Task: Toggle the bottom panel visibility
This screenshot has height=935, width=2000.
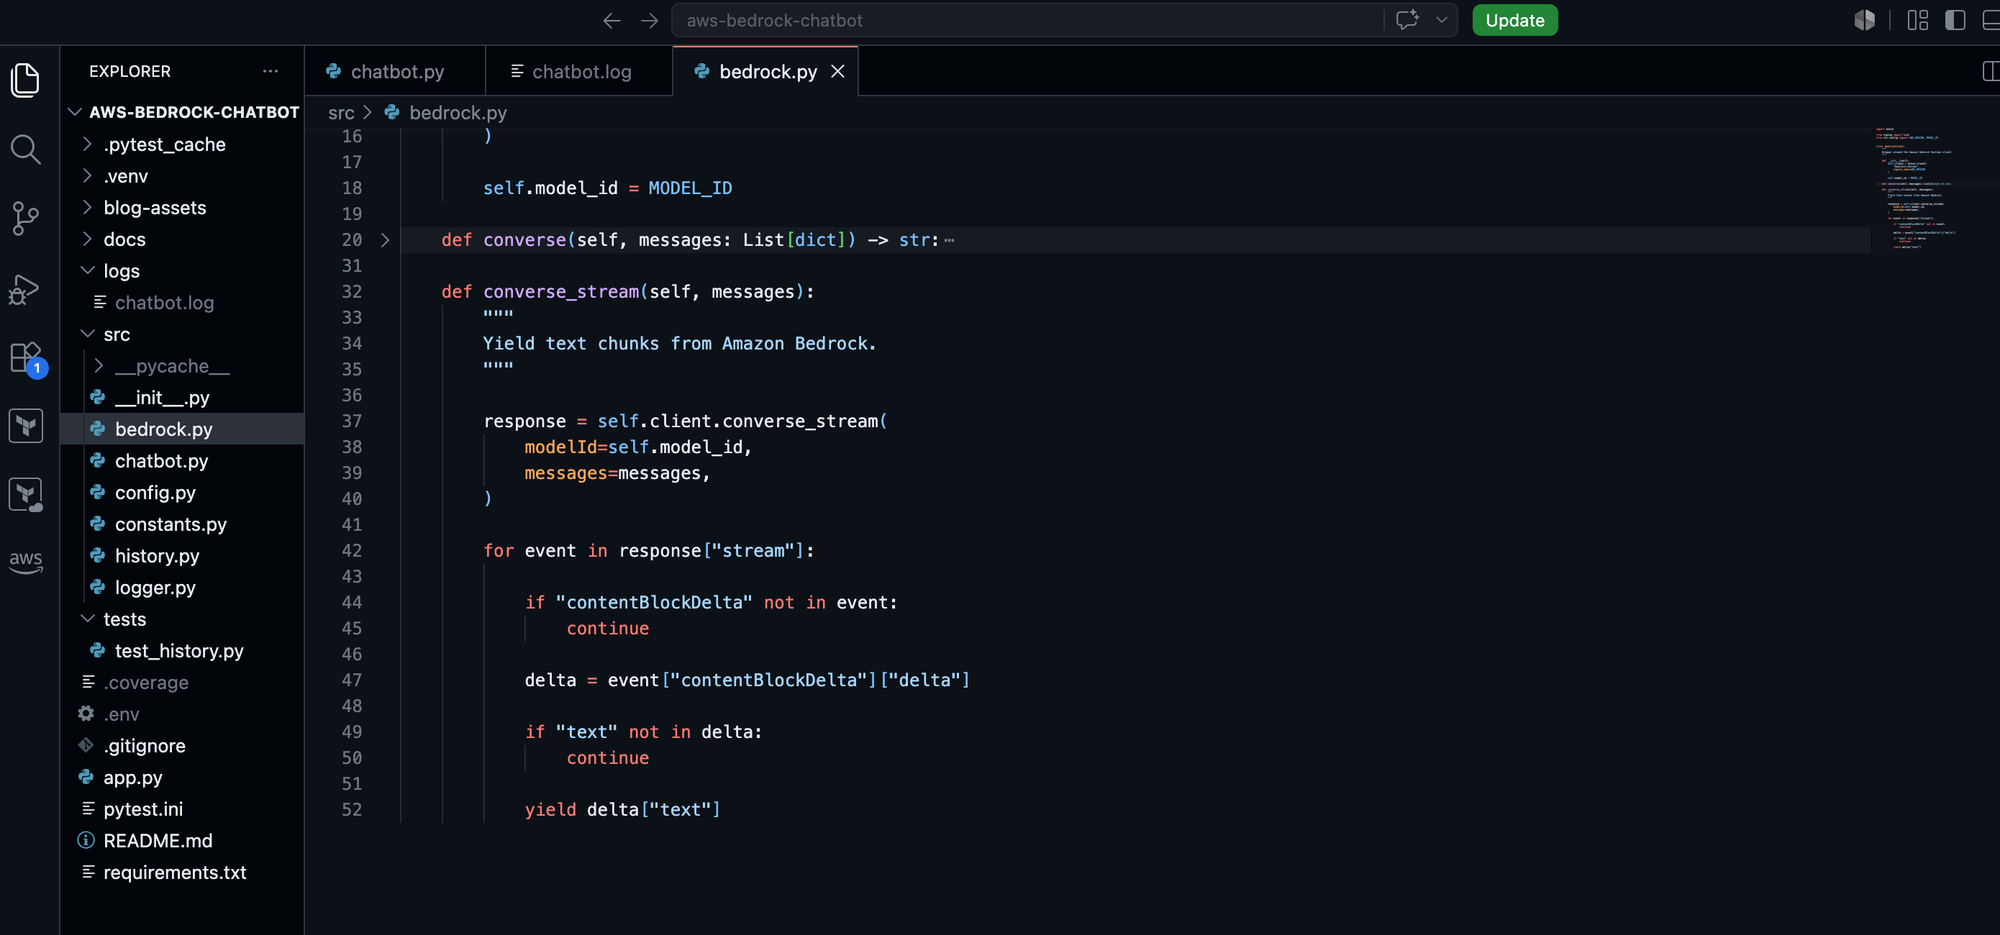Action: pyautogui.click(x=1991, y=20)
